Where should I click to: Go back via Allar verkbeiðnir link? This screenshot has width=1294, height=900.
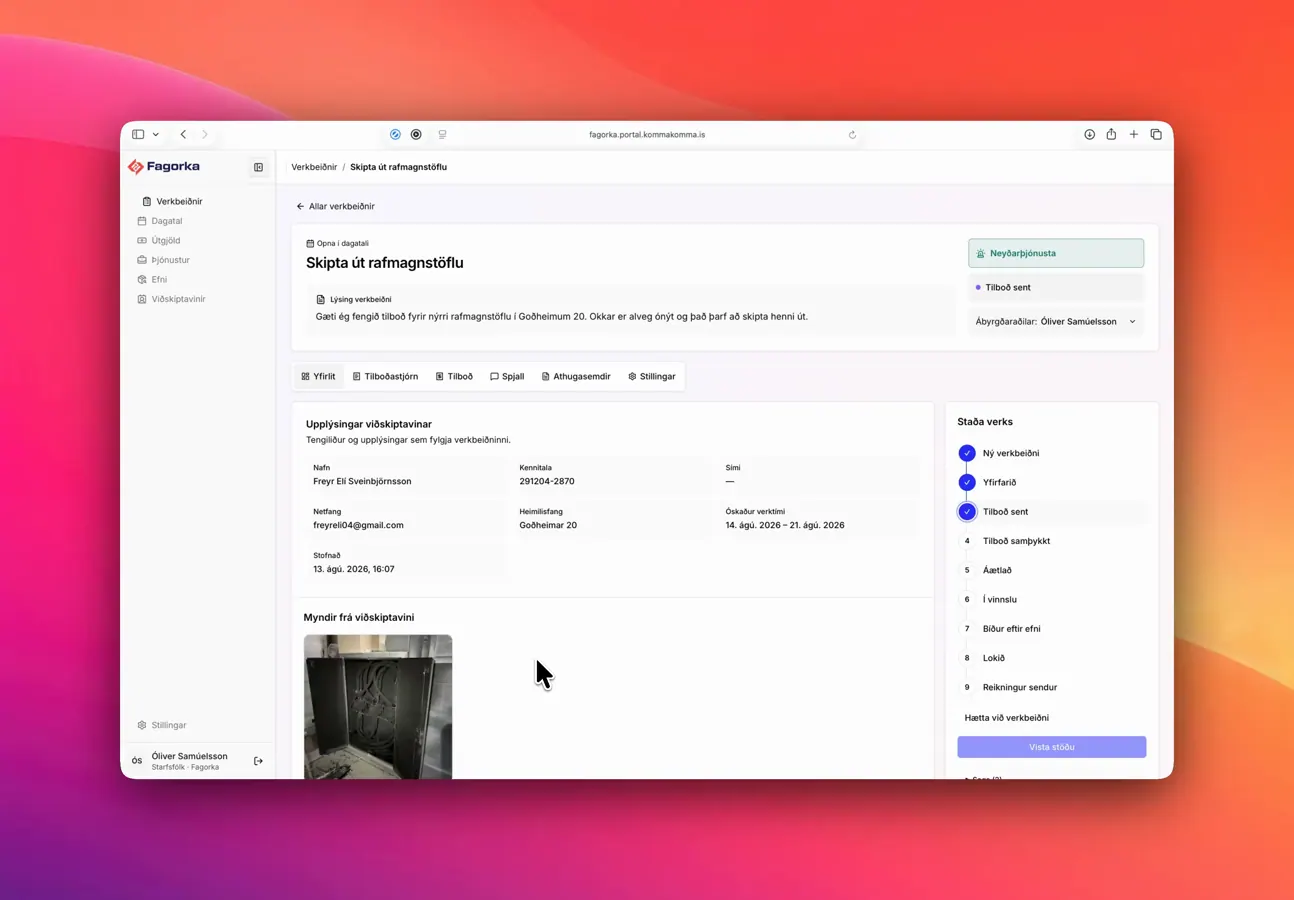pyautogui.click(x=335, y=206)
